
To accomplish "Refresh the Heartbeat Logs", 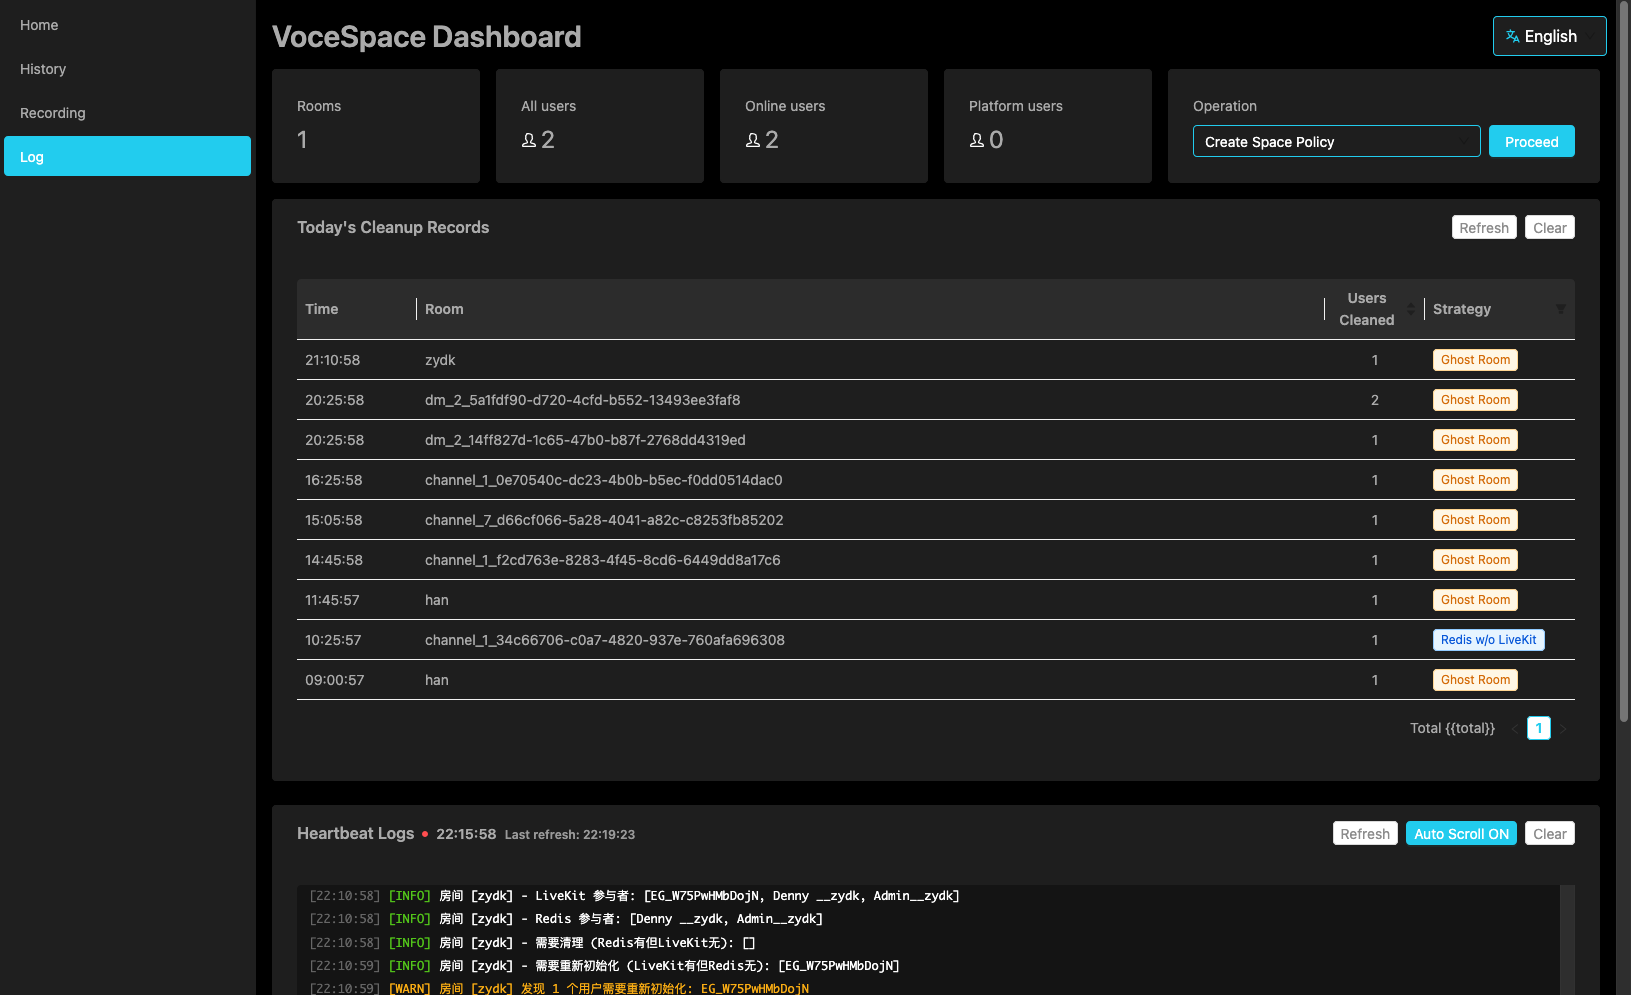I will point(1364,833).
